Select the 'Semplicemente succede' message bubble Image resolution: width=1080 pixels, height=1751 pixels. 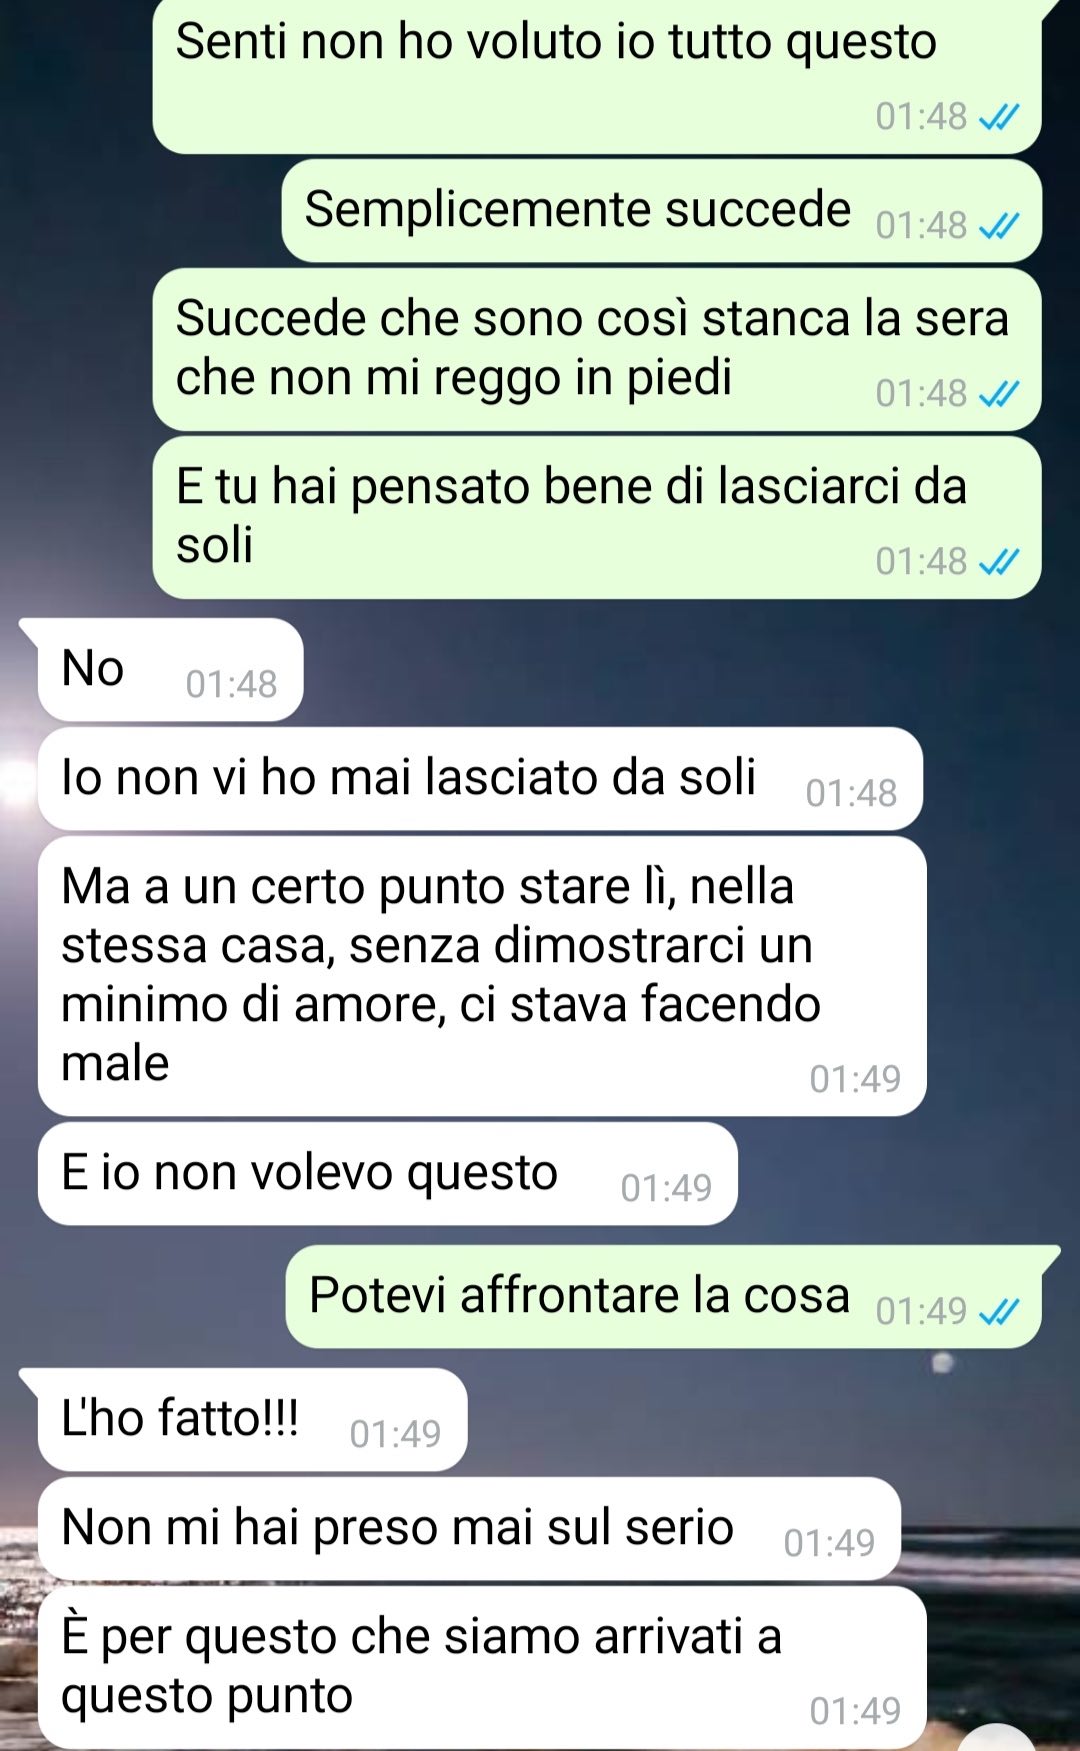pyautogui.click(x=662, y=211)
